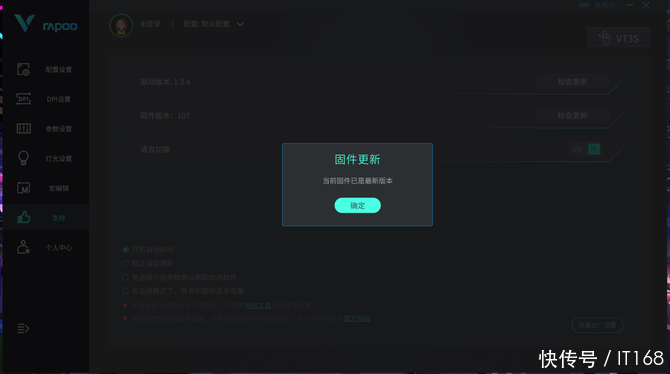Toggle 在无线模式下任务栏图标显示电量 option
The image size is (670, 374).
click(x=125, y=291)
